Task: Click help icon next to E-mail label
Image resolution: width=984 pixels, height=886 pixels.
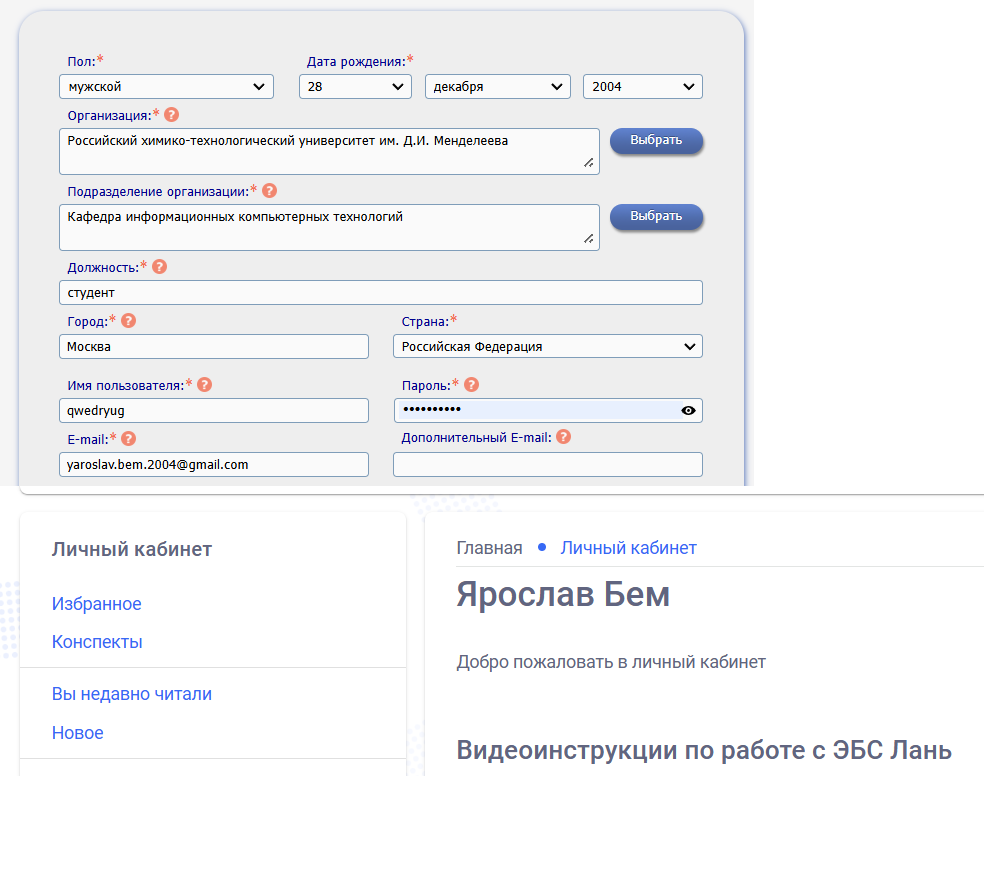Action: 129,438
